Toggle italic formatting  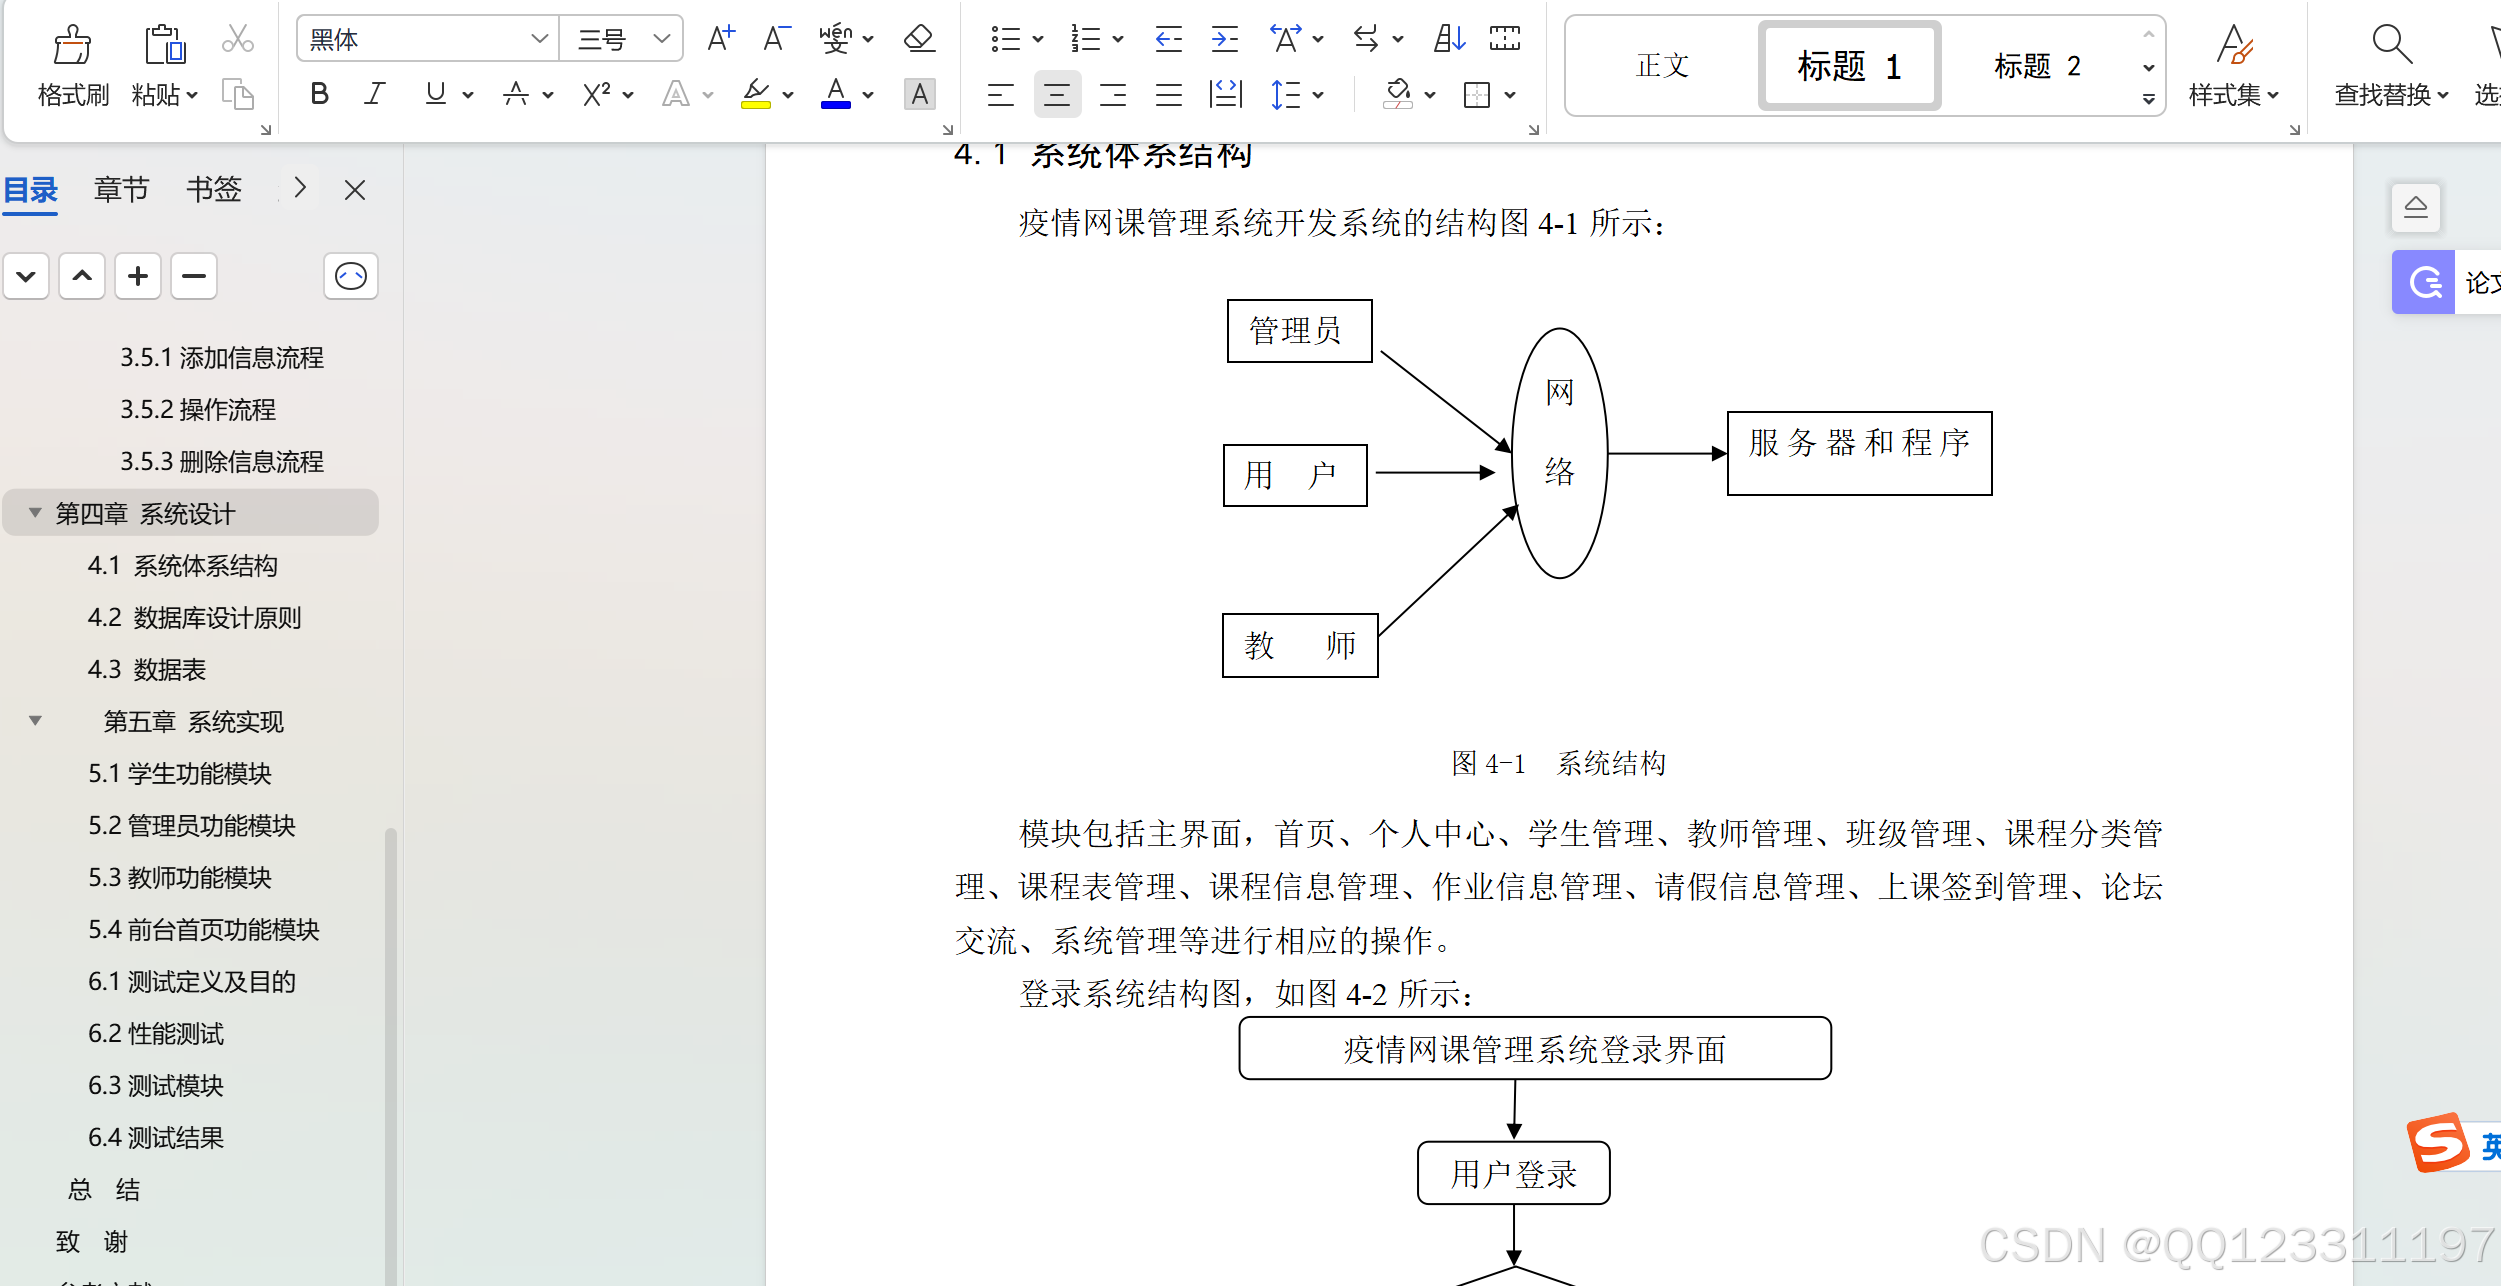[374, 94]
